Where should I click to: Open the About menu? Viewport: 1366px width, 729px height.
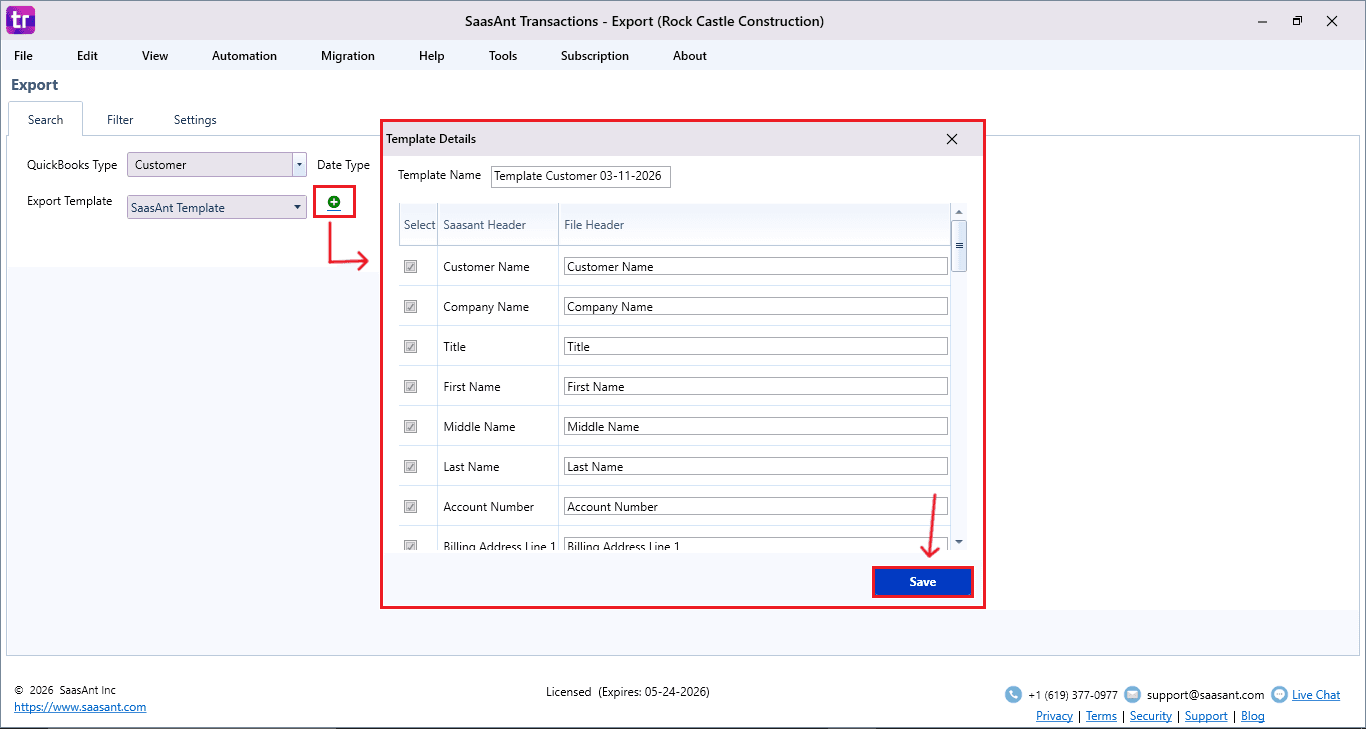690,56
